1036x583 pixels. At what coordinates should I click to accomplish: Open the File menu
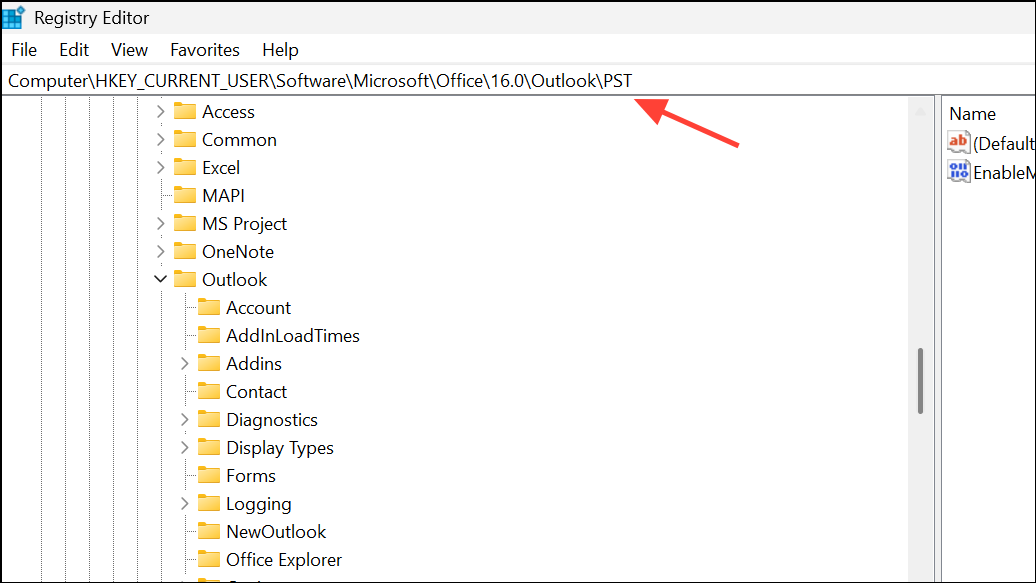[23, 49]
